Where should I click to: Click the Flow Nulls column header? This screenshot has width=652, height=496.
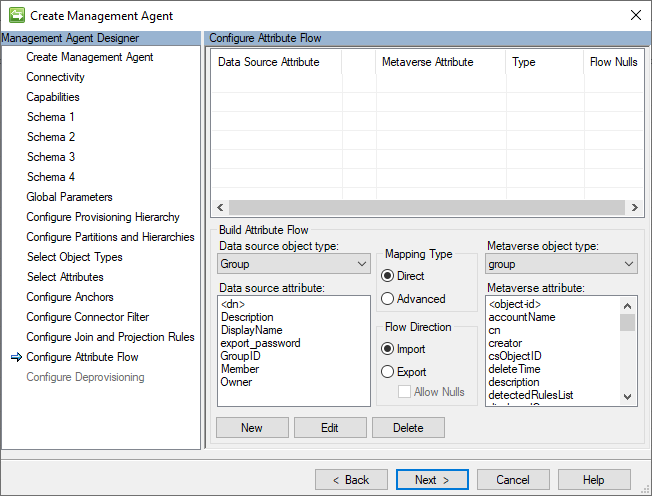614,62
